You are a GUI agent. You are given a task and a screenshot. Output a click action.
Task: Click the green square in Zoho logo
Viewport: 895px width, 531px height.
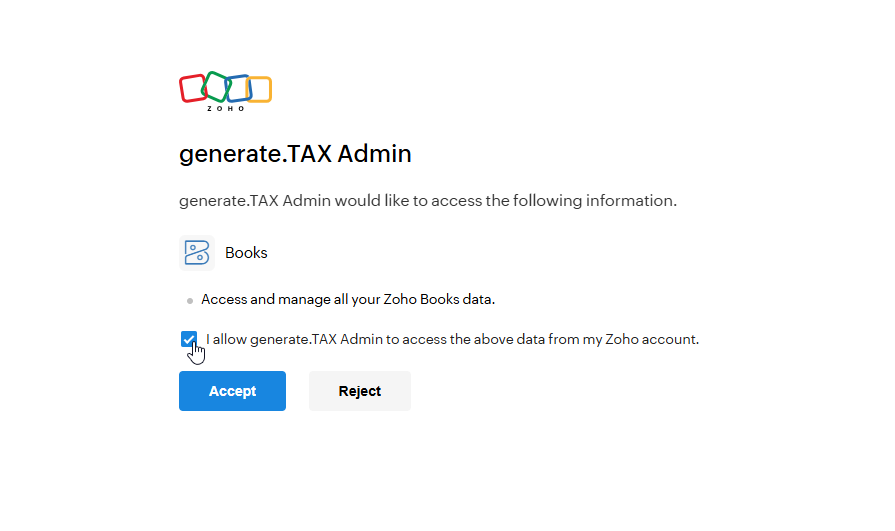(215, 86)
